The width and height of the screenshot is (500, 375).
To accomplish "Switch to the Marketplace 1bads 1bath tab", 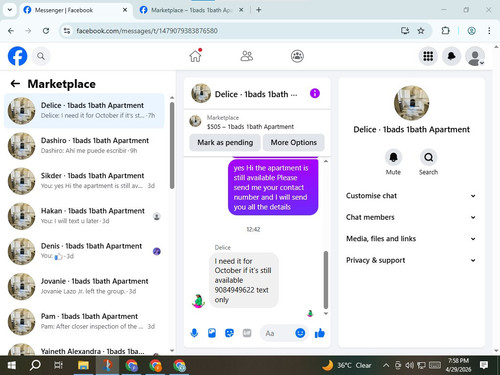I will click(191, 10).
